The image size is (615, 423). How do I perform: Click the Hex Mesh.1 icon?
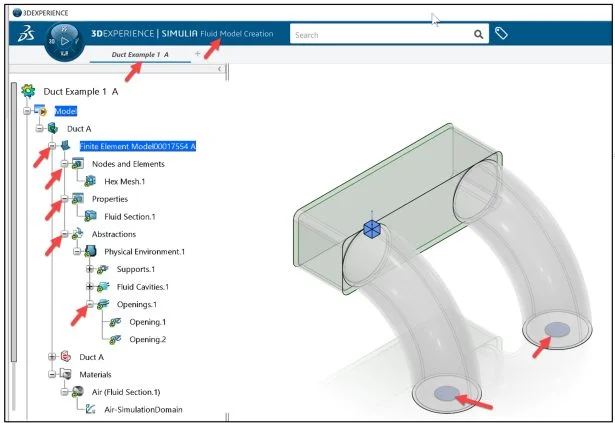(x=90, y=181)
